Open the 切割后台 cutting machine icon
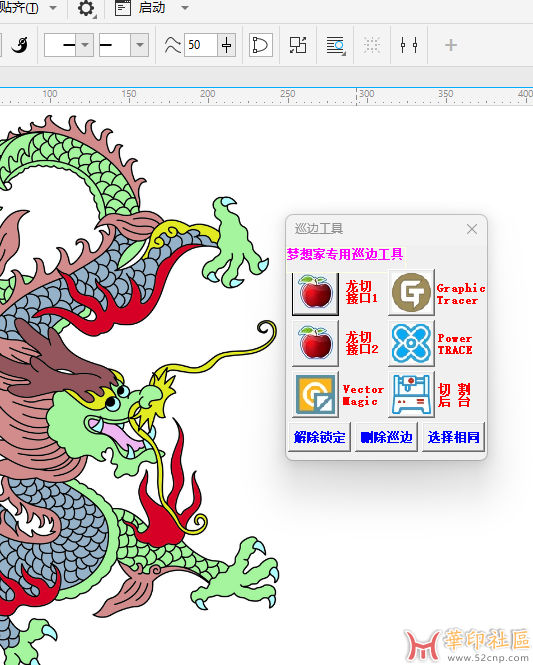The height and width of the screenshot is (665, 533). click(411, 394)
